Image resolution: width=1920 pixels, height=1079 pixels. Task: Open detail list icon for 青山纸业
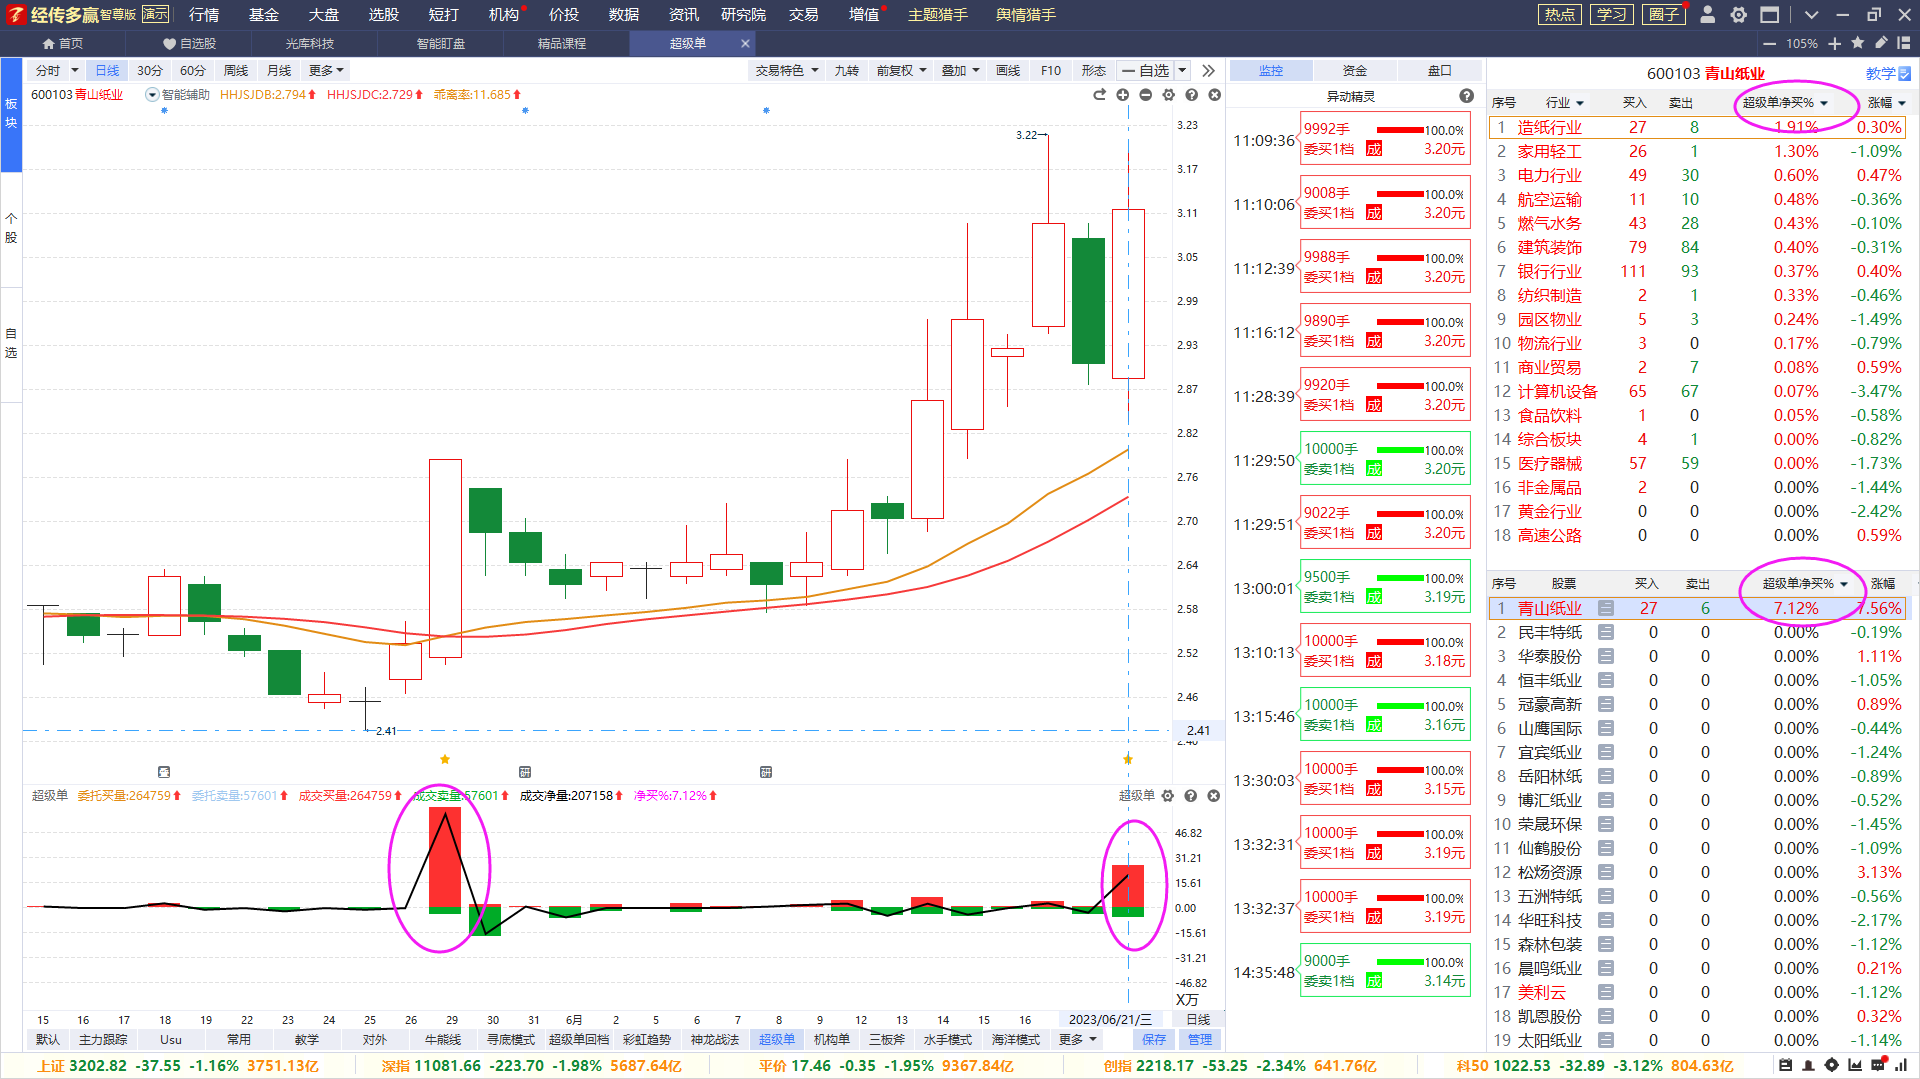pyautogui.click(x=1606, y=608)
